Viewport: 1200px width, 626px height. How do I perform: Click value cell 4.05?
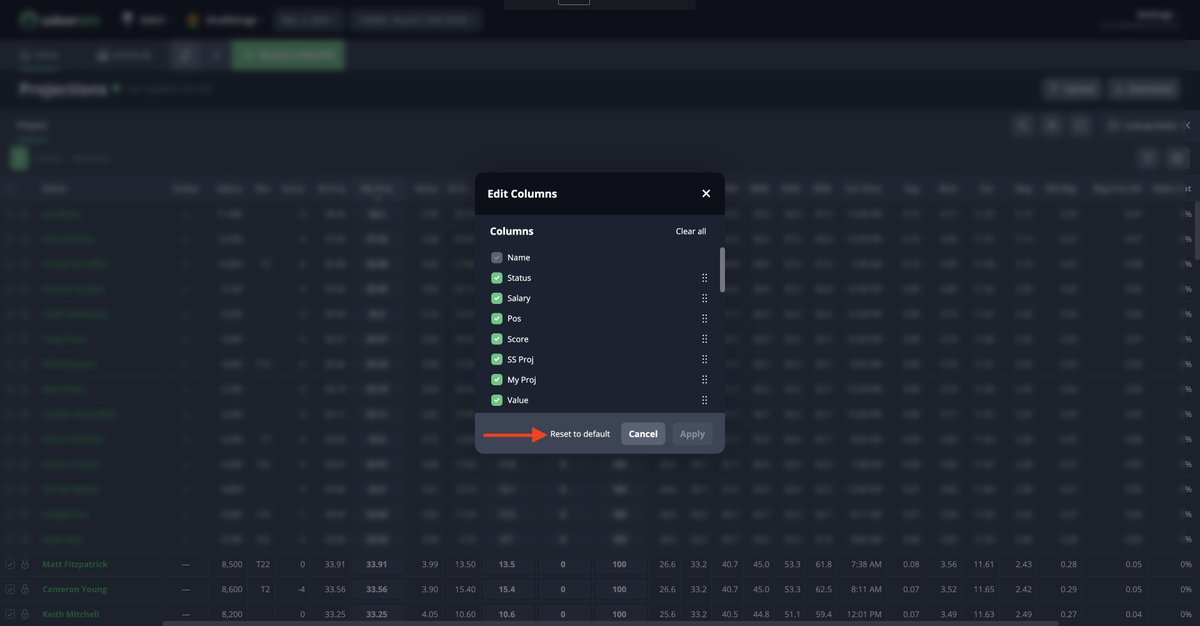pos(429,614)
